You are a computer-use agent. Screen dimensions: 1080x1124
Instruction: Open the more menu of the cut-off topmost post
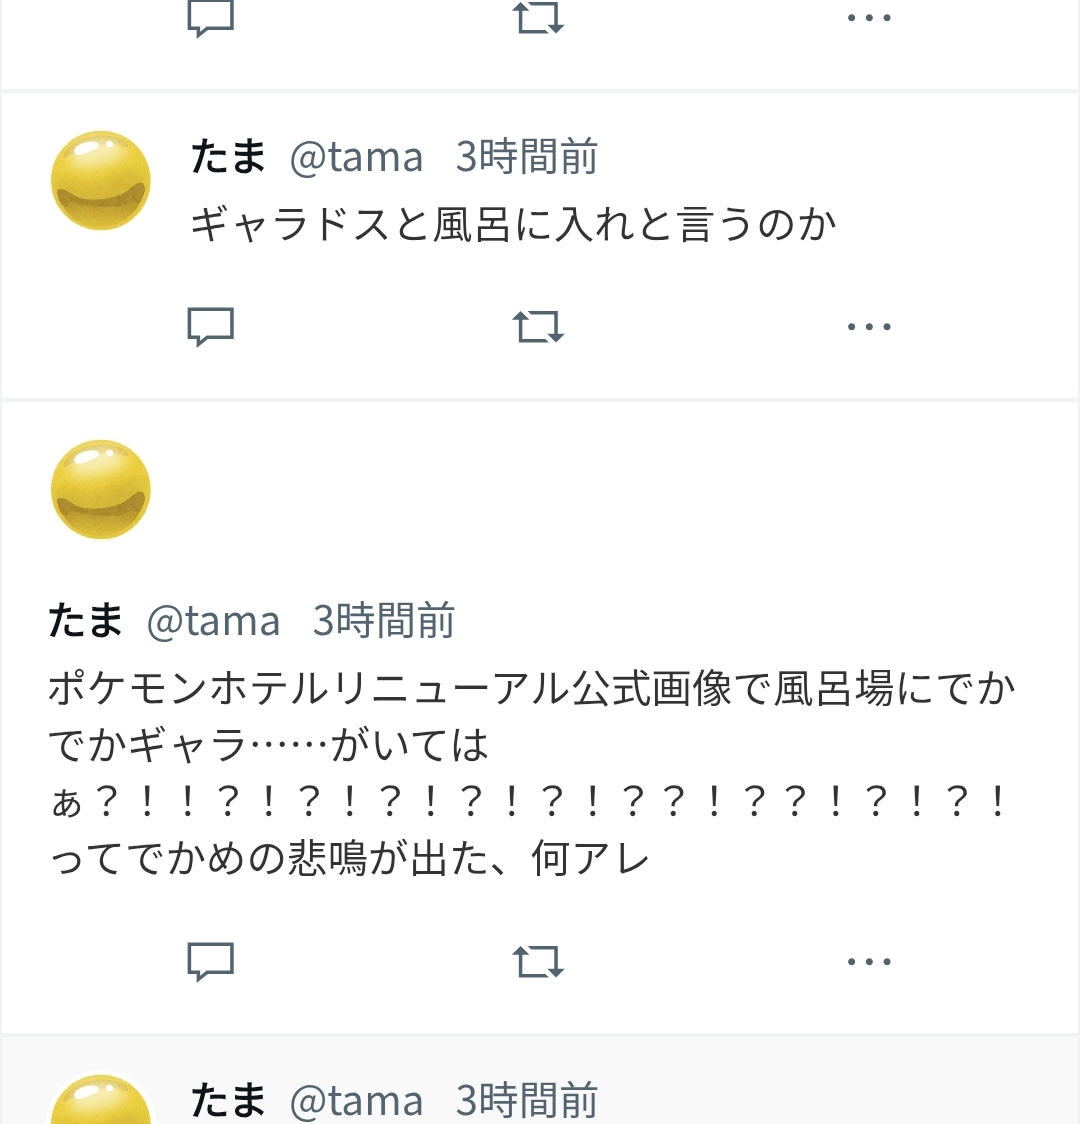tap(868, 18)
